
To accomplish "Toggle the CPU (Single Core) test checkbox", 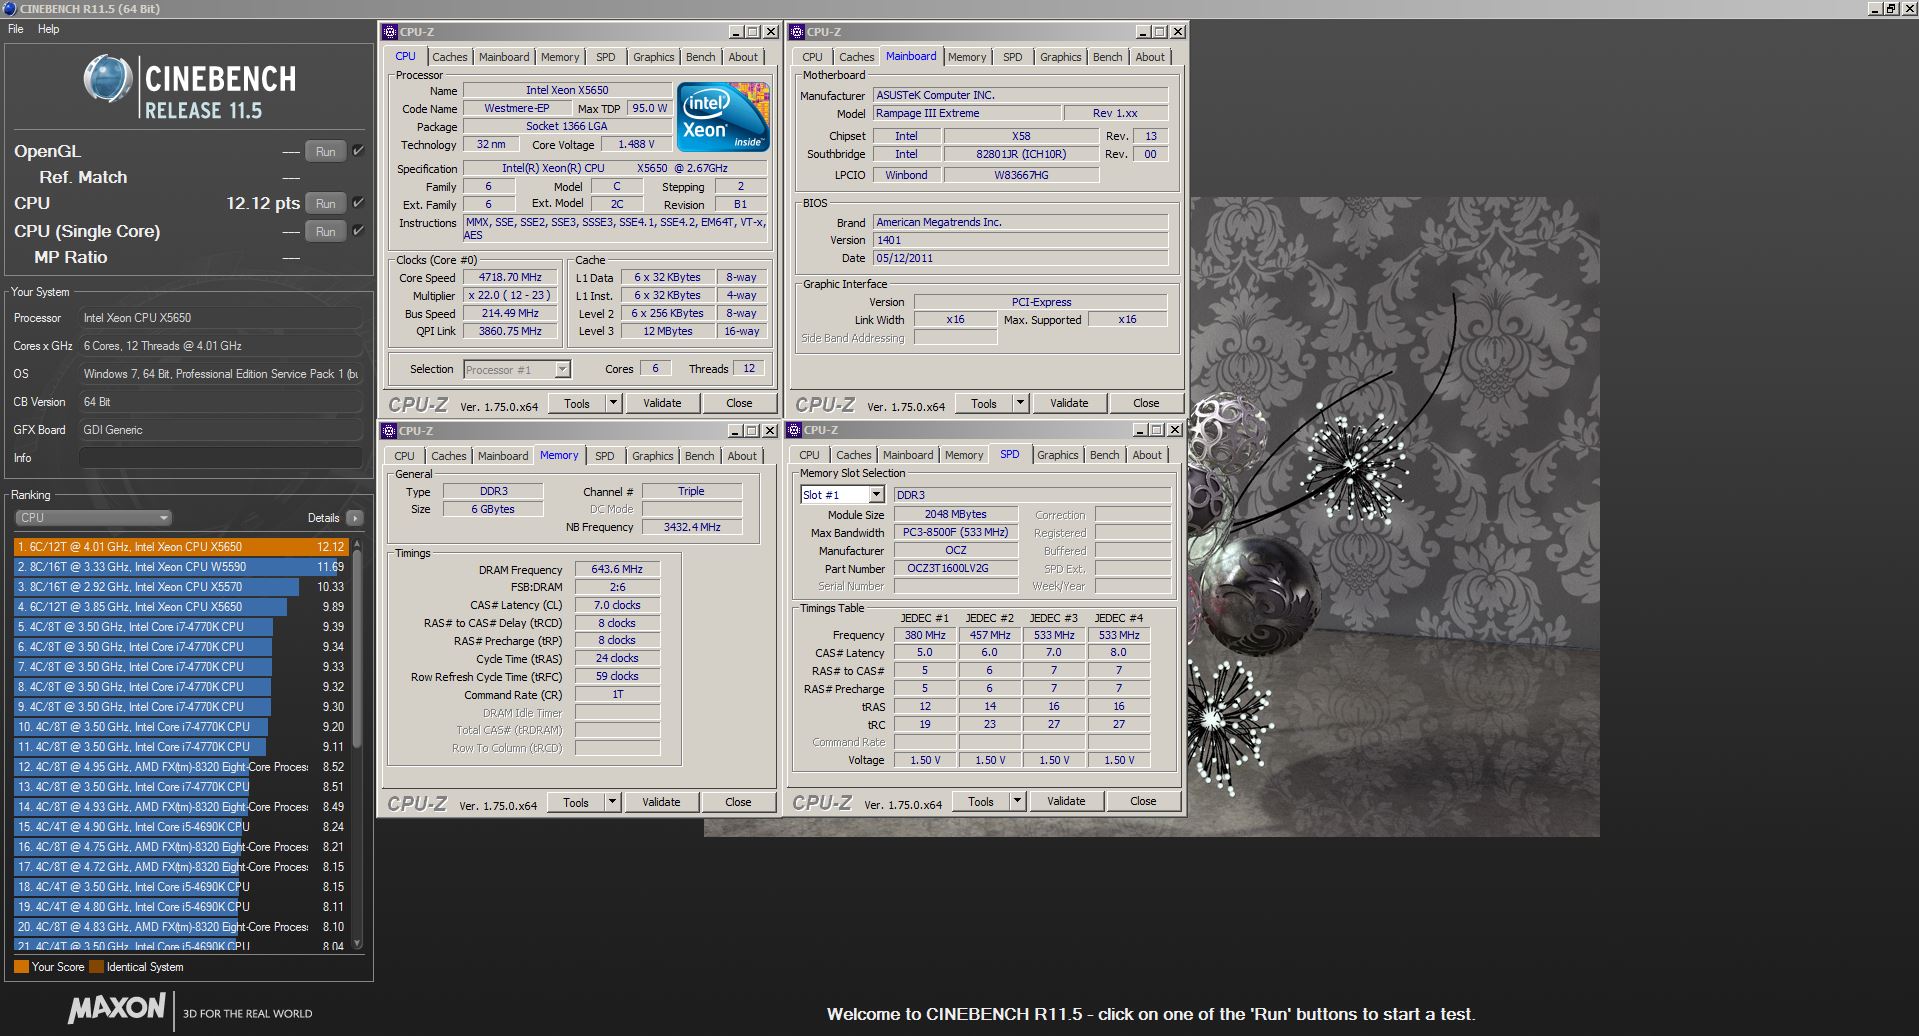I will (x=358, y=231).
